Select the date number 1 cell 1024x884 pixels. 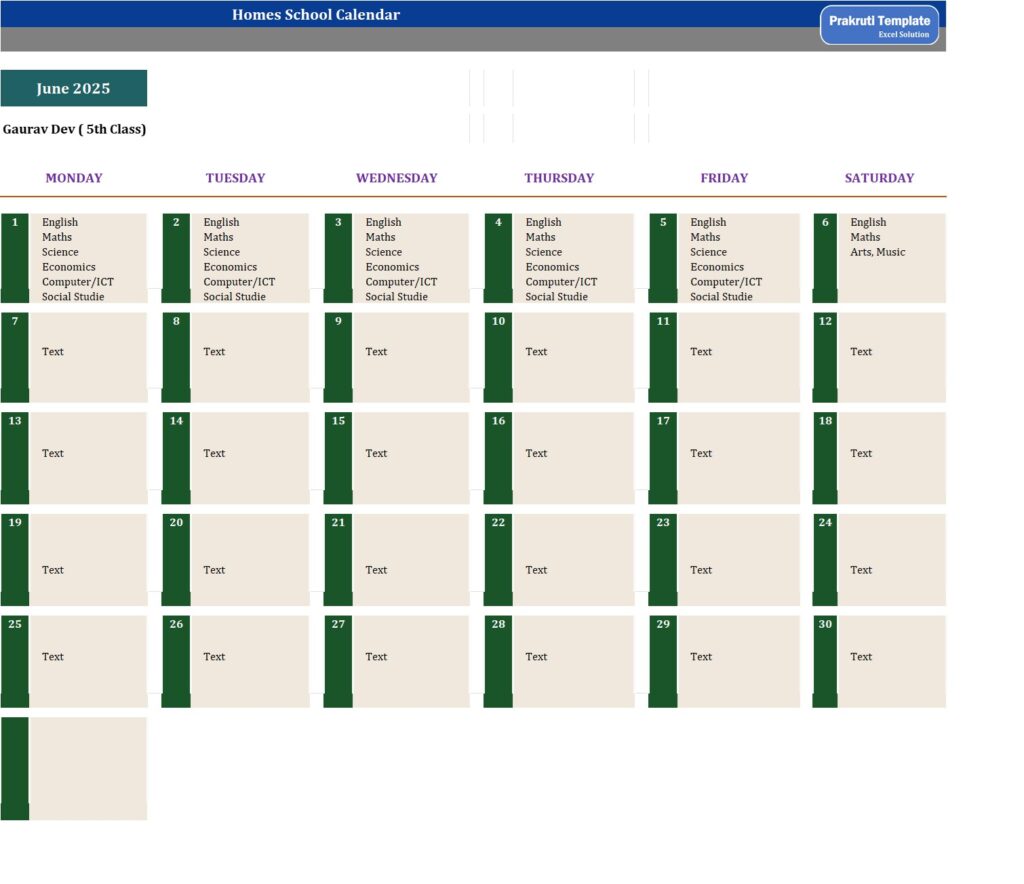point(15,223)
